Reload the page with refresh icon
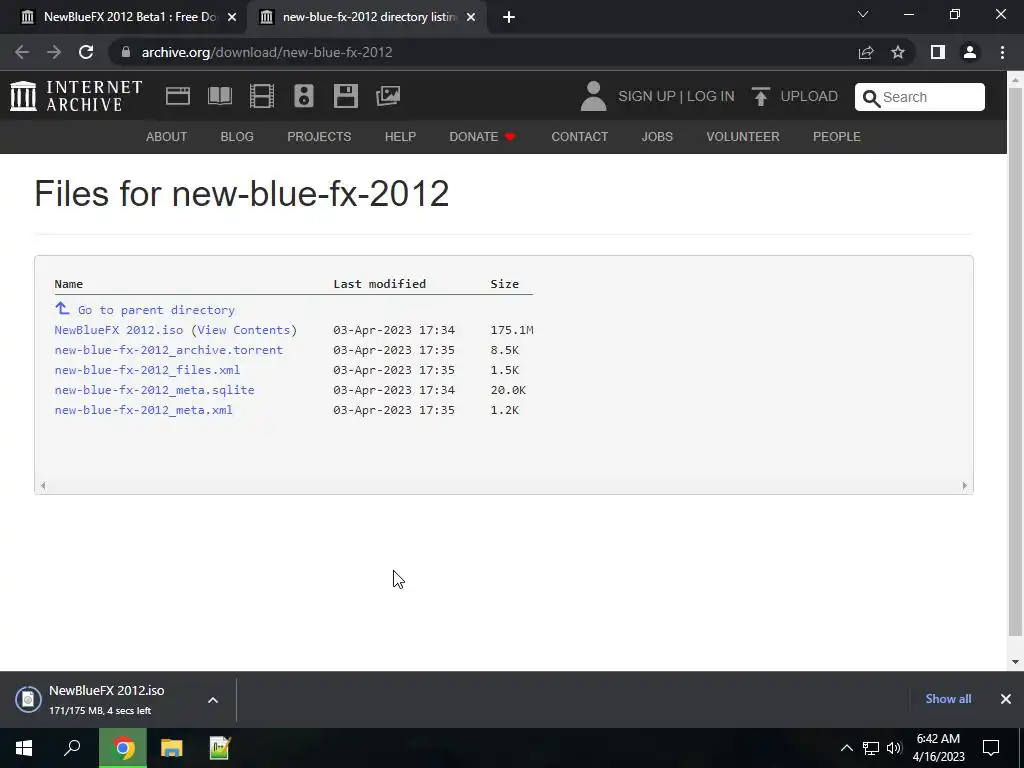 pos(86,52)
